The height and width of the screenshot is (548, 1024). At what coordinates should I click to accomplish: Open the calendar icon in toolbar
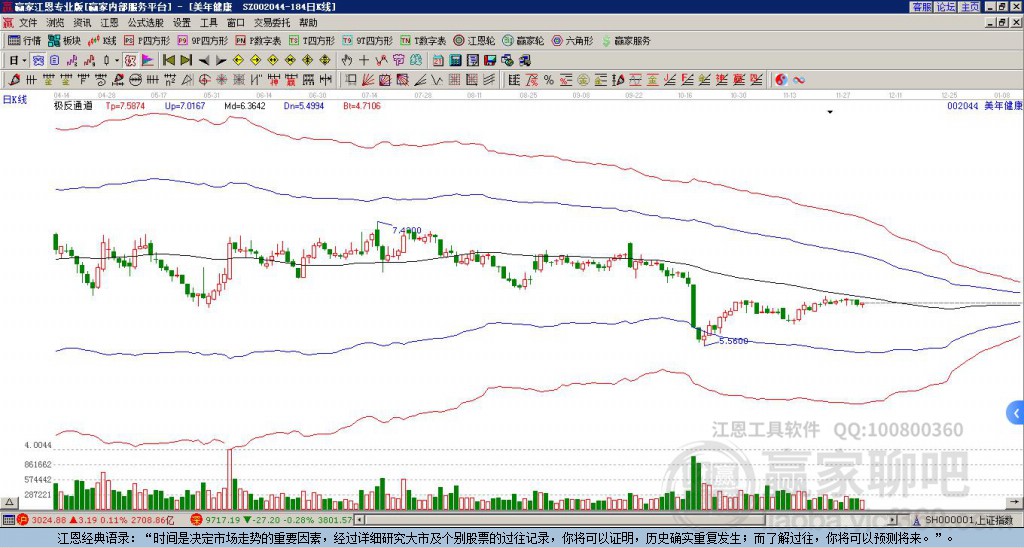click(x=438, y=61)
